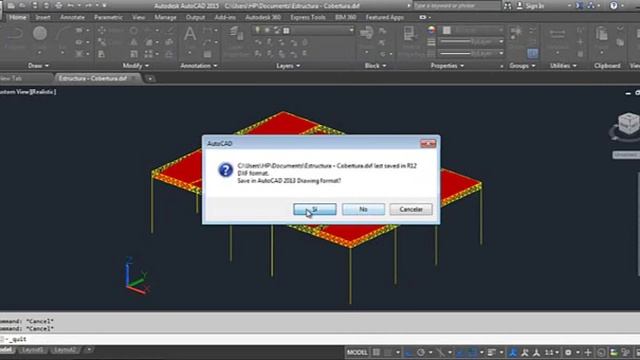
Task: Toggle annotation visibility in status bar
Action: pyautogui.click(x=513, y=353)
